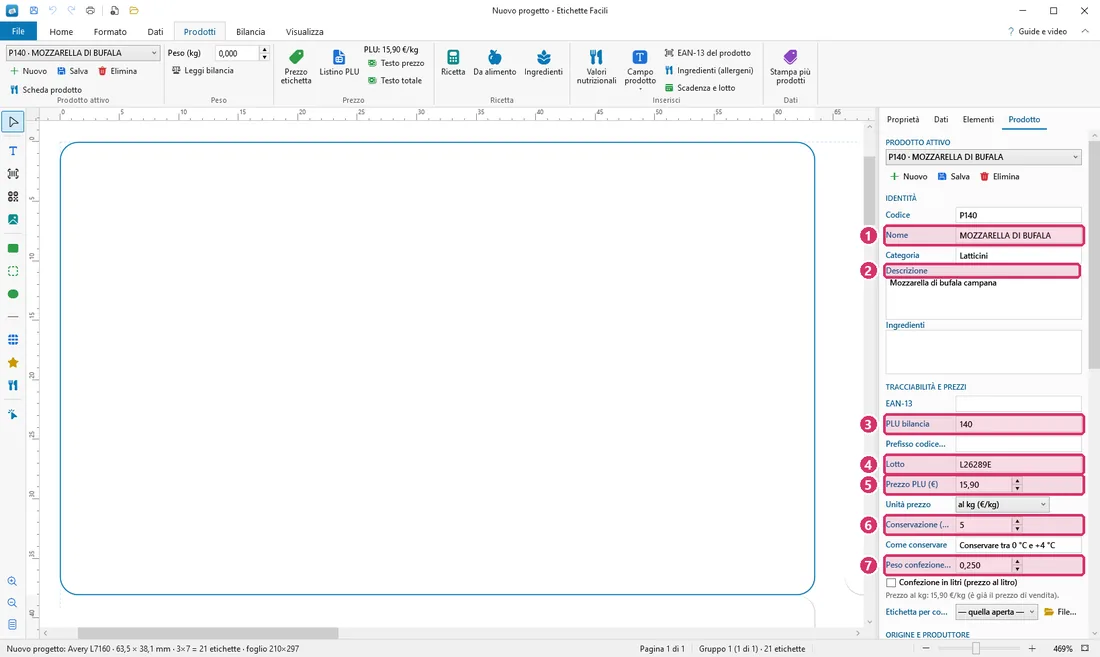Open the Campo prodotto dropdown button

point(640,69)
